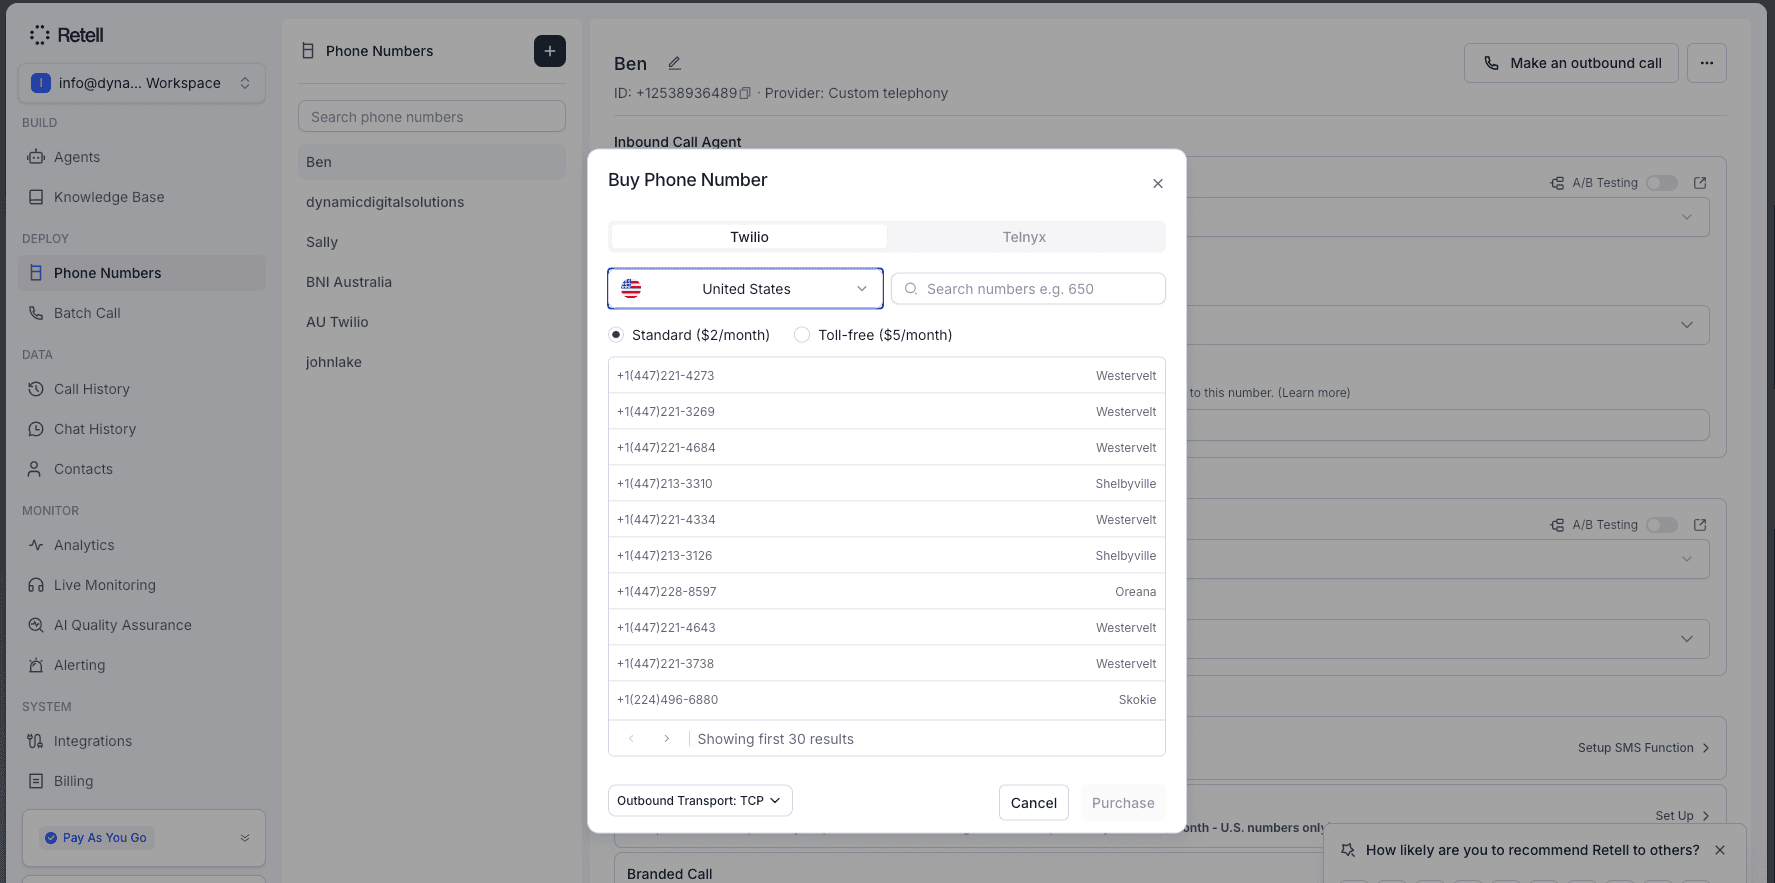
Task: Click the Purchase button
Action: tap(1123, 803)
